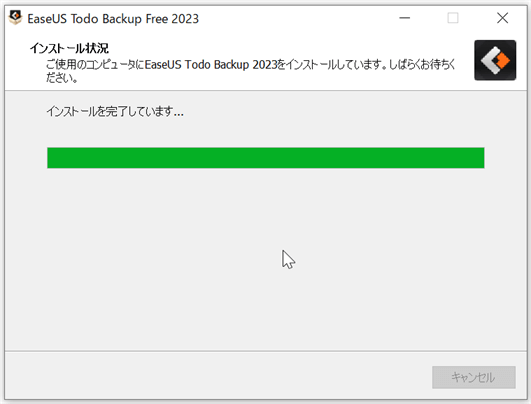
Task: Minimize the installer window
Action: 404,18
